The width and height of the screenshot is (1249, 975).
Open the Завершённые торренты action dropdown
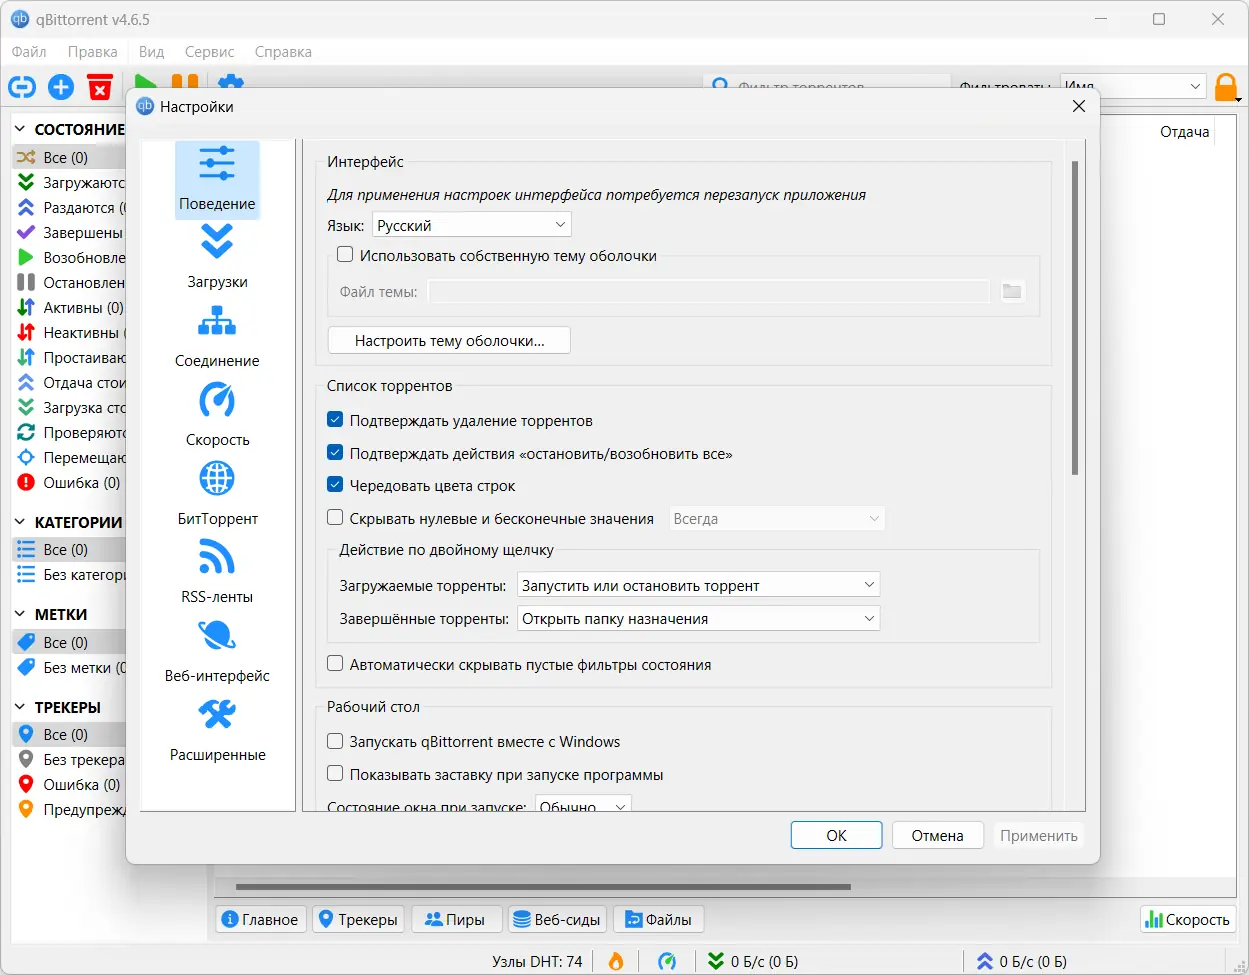(698, 618)
